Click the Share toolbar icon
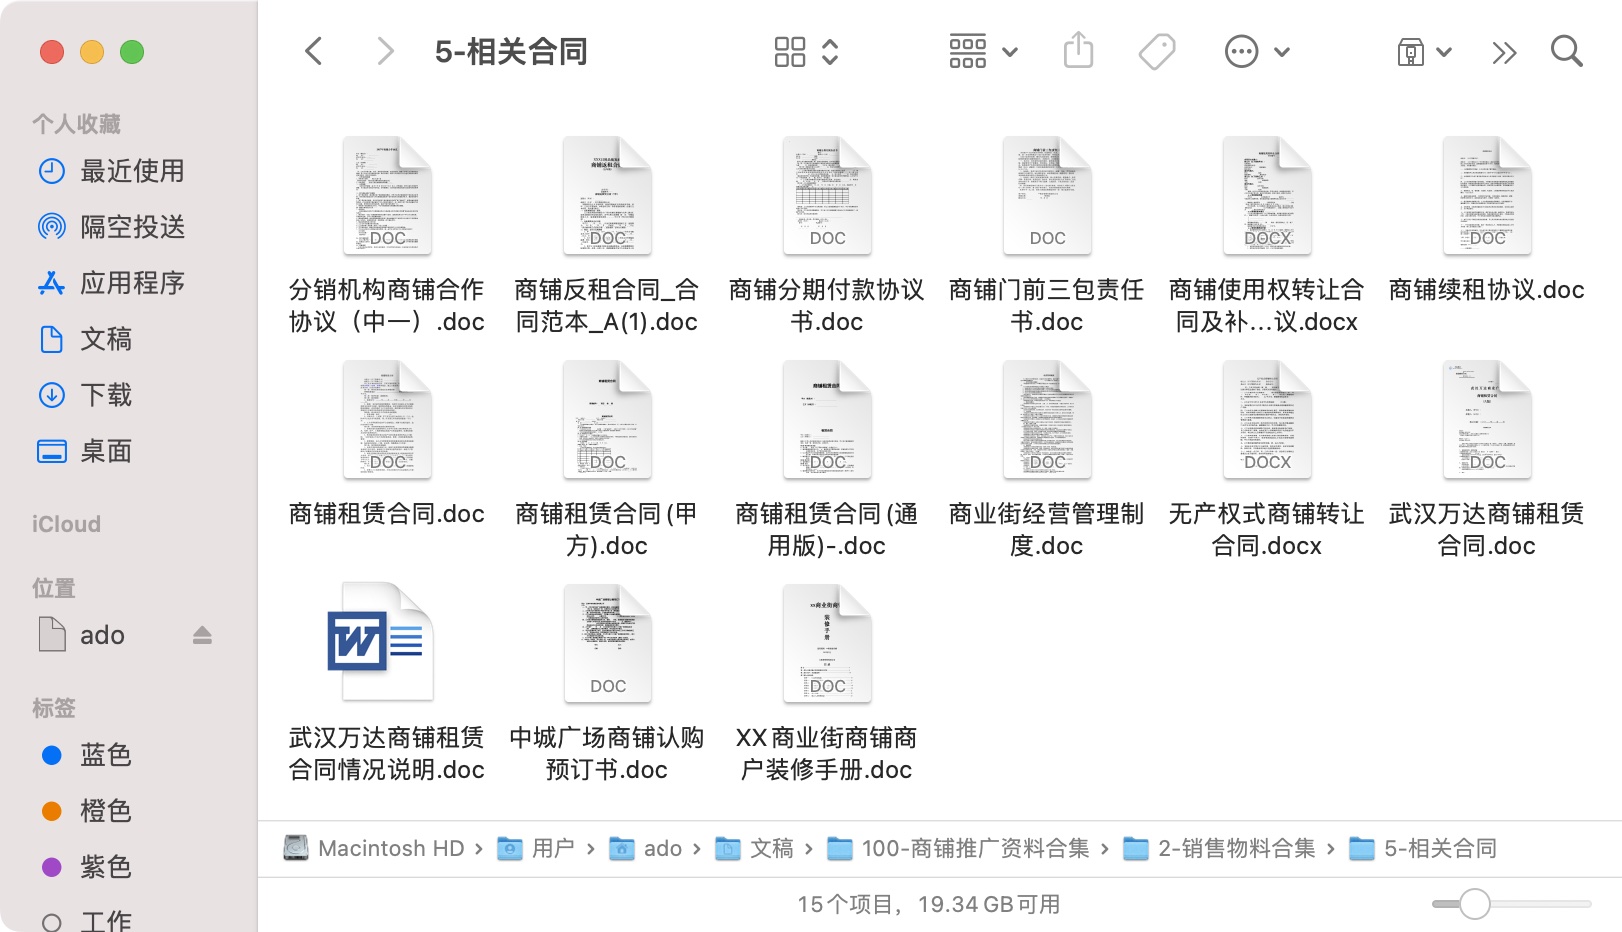The height and width of the screenshot is (932, 1622). tap(1078, 51)
